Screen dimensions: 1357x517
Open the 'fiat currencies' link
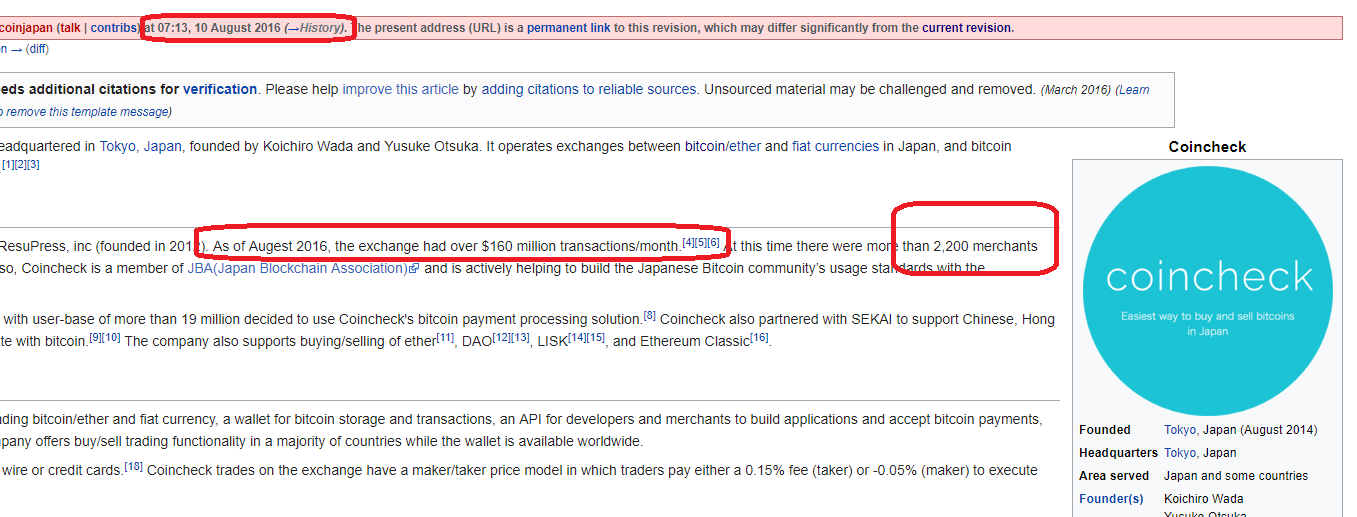point(835,146)
